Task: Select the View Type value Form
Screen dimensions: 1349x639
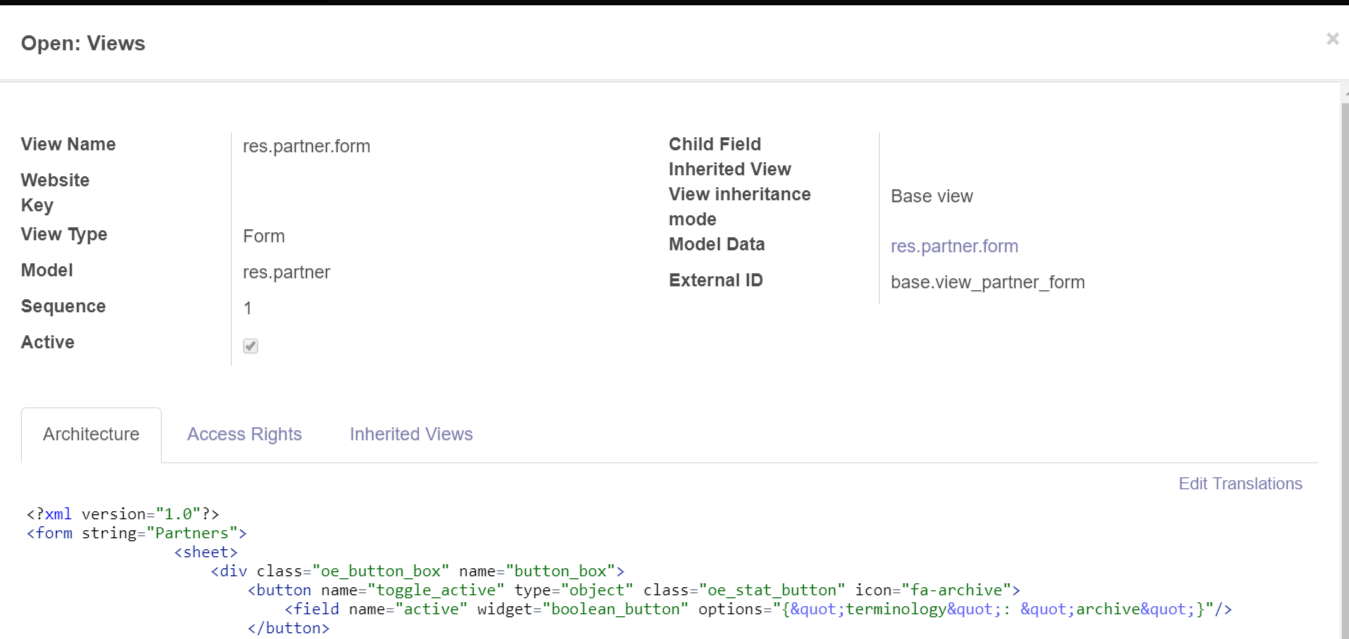Action: 264,236
